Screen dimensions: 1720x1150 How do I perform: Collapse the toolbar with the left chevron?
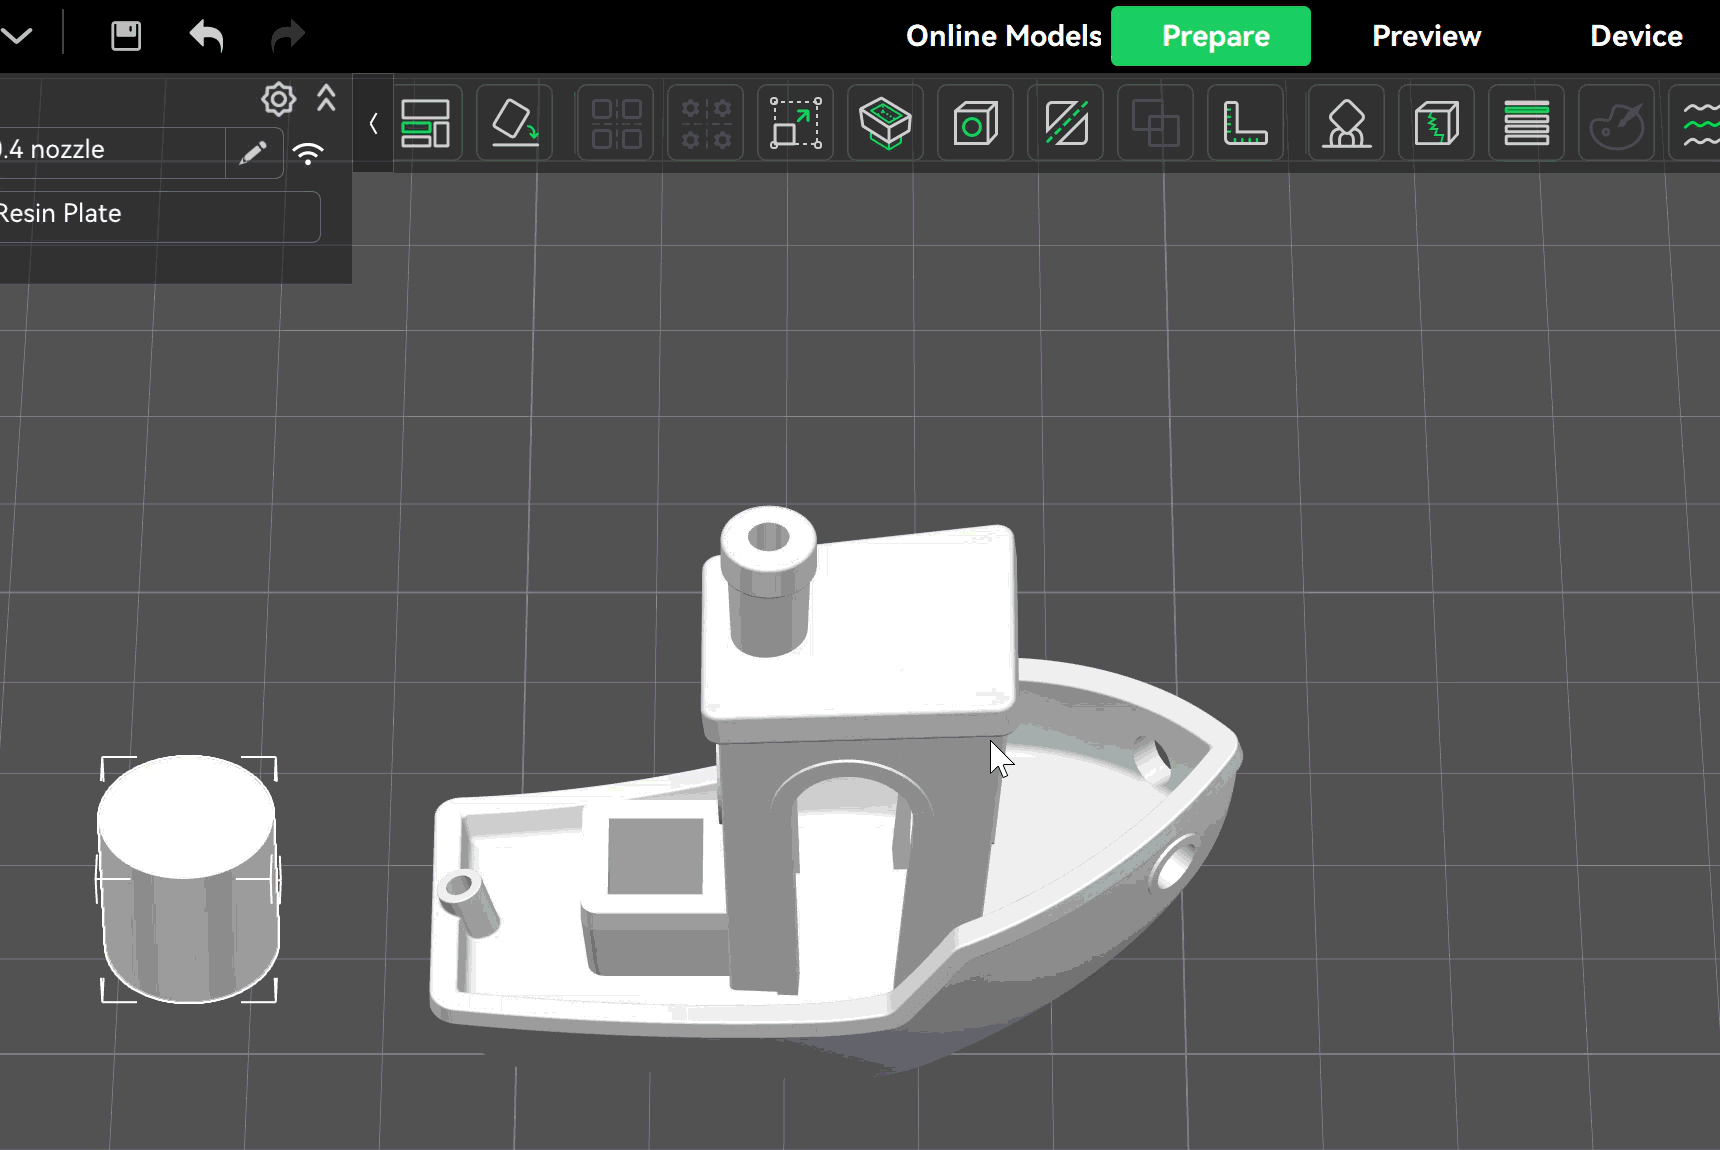[x=373, y=124]
